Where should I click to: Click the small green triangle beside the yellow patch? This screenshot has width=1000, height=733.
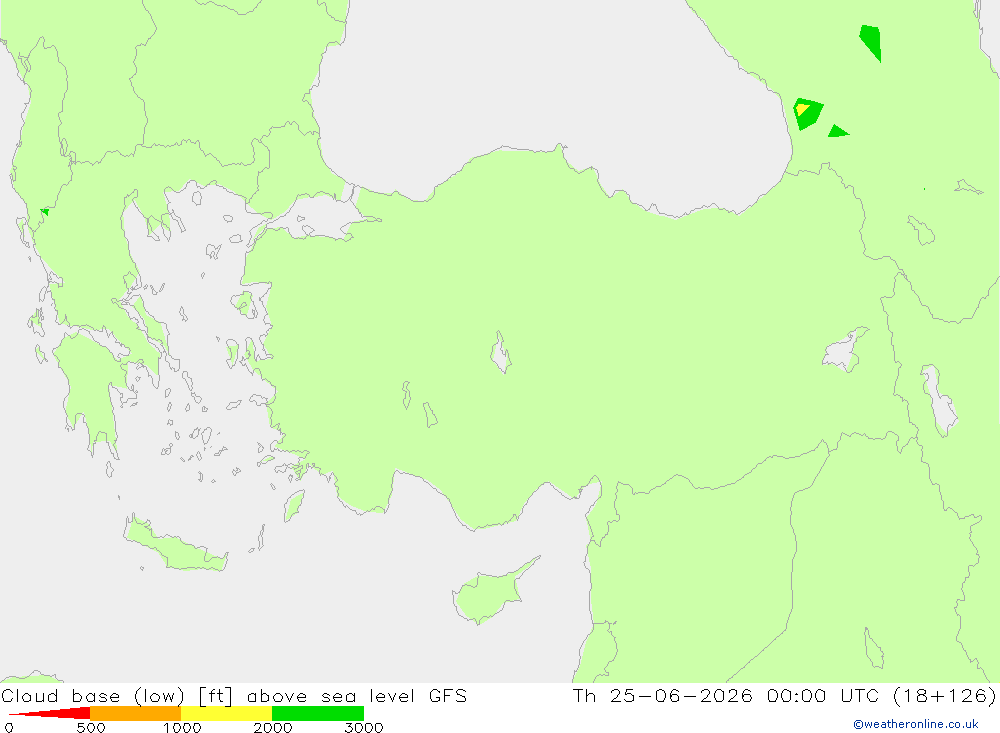coord(837,131)
